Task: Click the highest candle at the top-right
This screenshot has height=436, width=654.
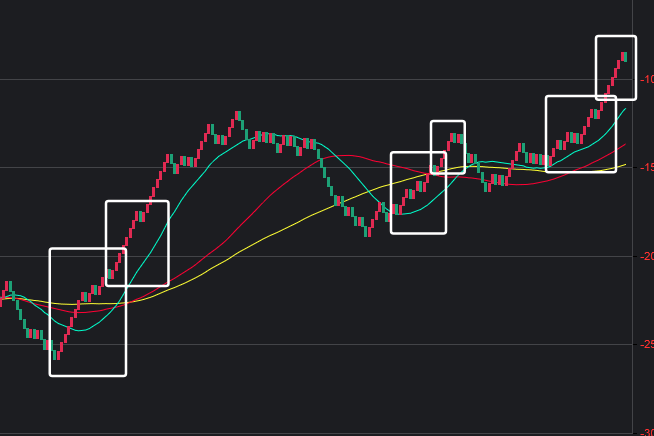Action: click(624, 56)
